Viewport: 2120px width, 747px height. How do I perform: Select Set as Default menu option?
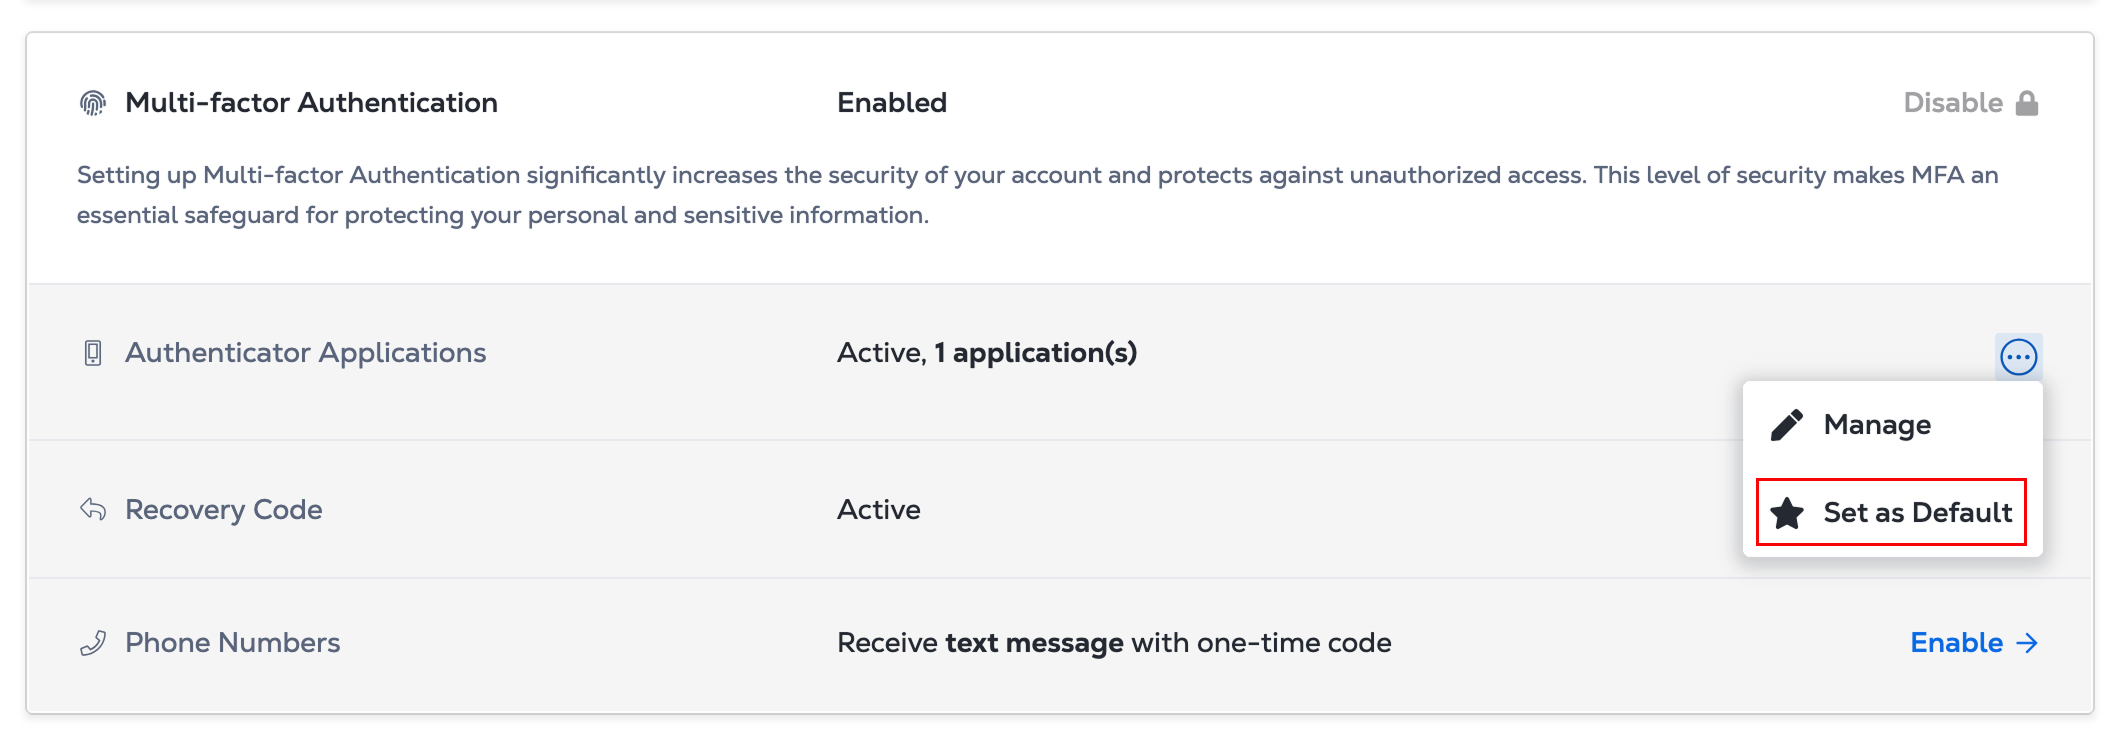click(x=1892, y=512)
